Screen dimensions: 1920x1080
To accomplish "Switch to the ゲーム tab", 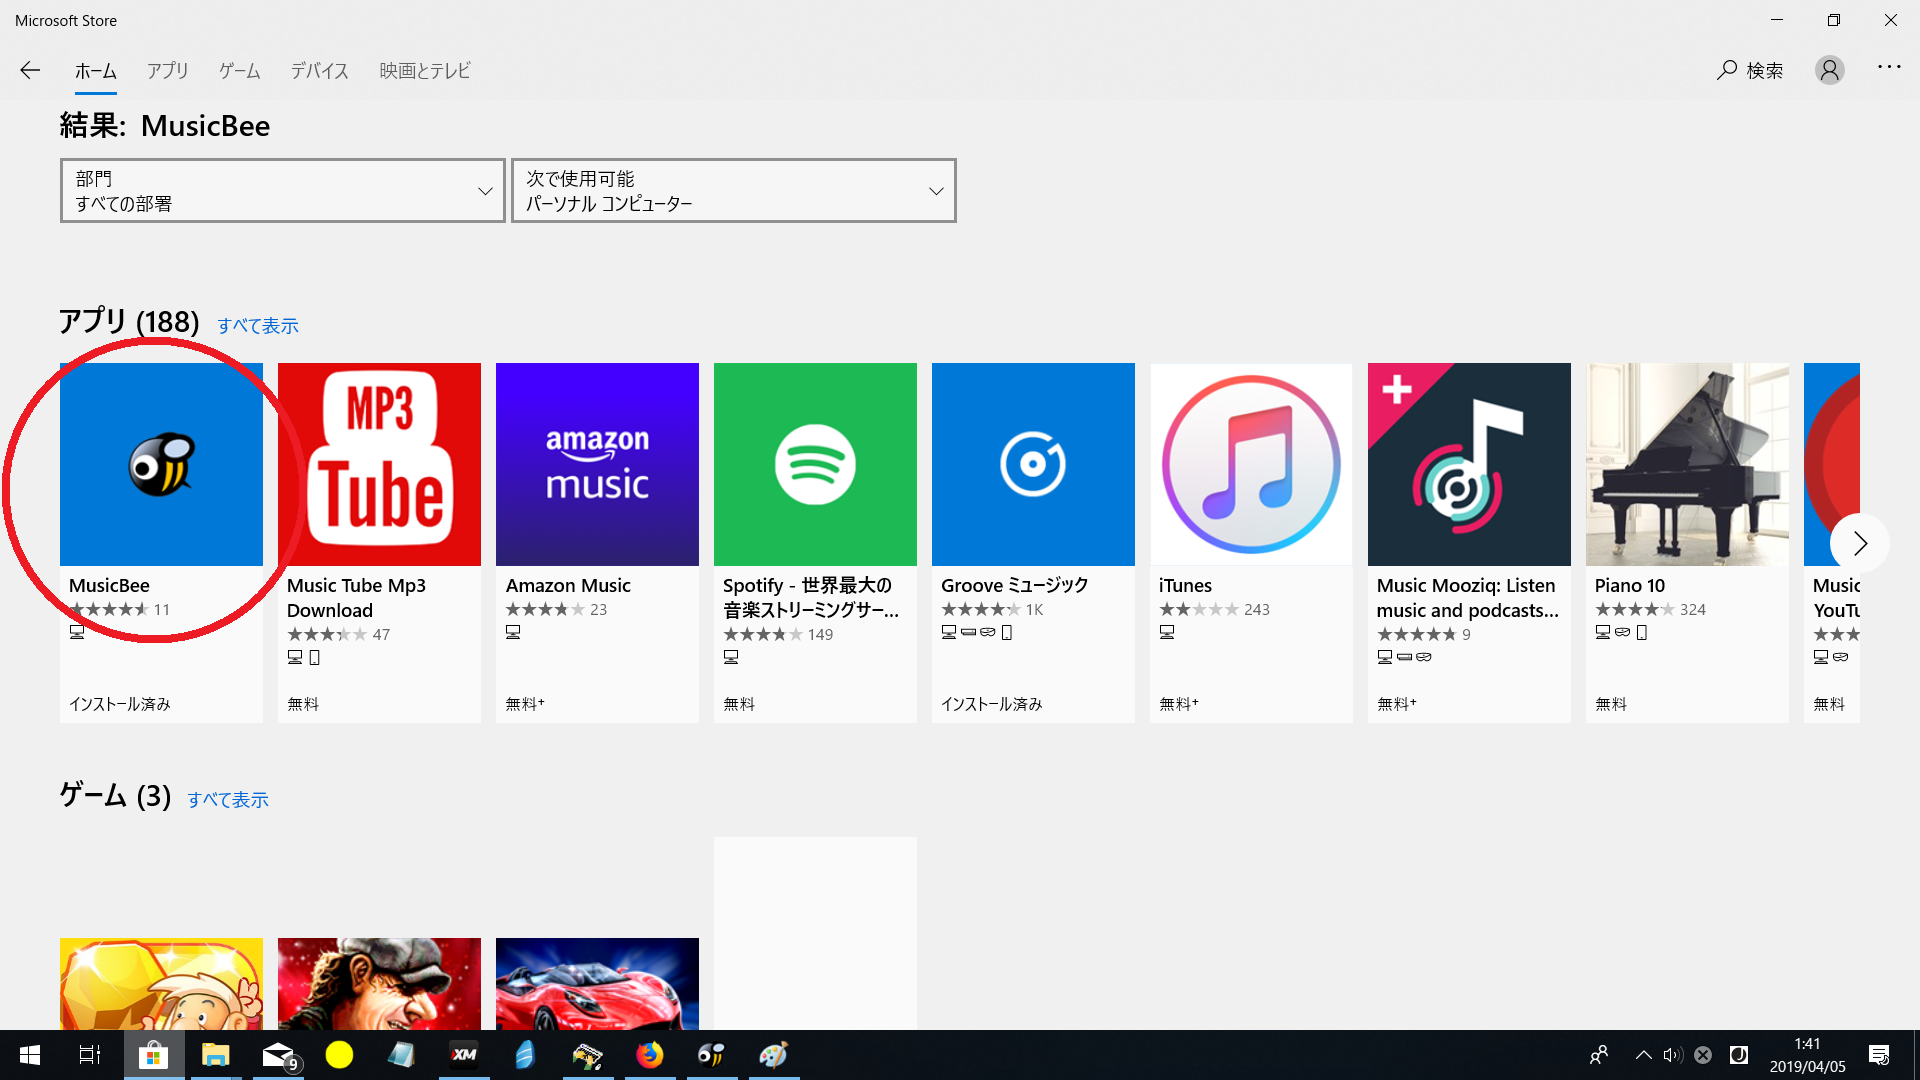I will pyautogui.click(x=240, y=71).
